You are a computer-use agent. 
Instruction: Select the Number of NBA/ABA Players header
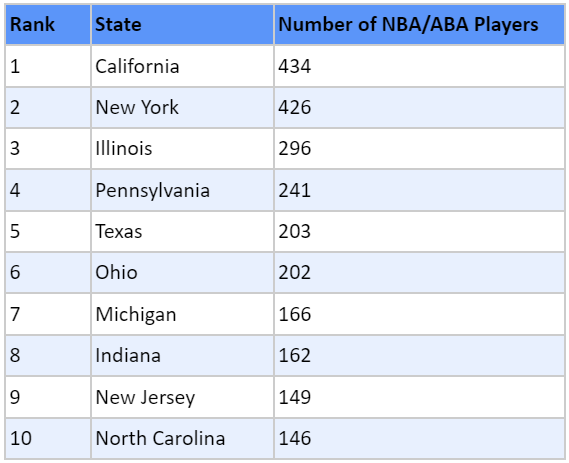(419, 25)
